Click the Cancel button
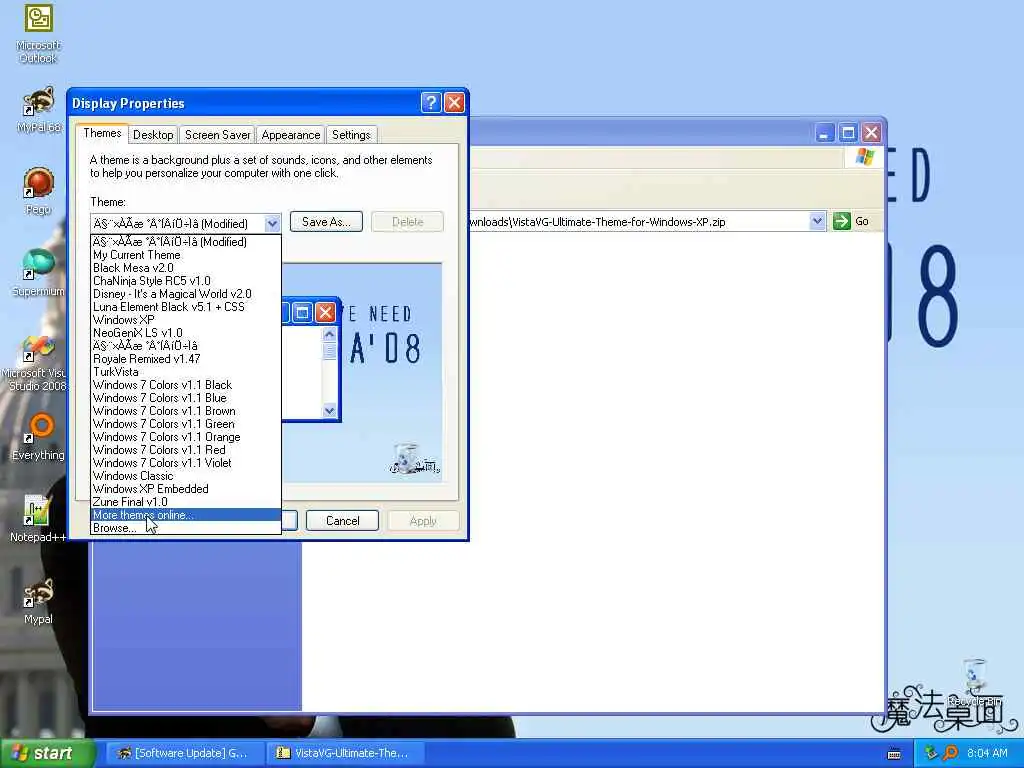The height and width of the screenshot is (768, 1024). tap(342, 520)
